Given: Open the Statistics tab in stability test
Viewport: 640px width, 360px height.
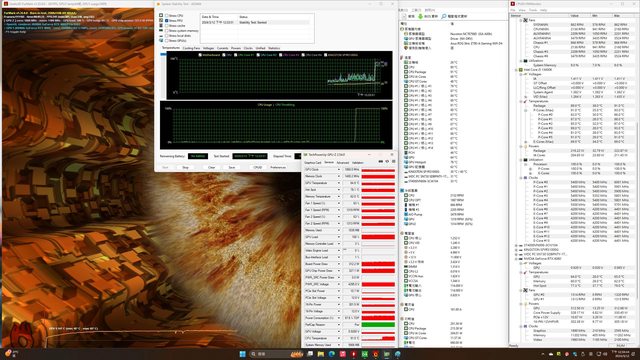Looking at the screenshot, I should tap(274, 48).
